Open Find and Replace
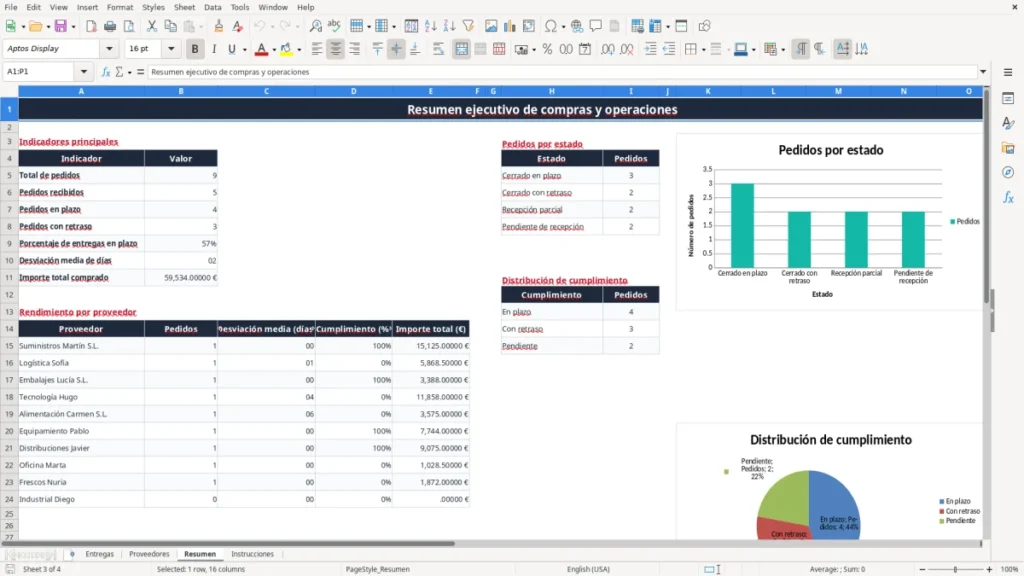1024x576 pixels. (315, 26)
